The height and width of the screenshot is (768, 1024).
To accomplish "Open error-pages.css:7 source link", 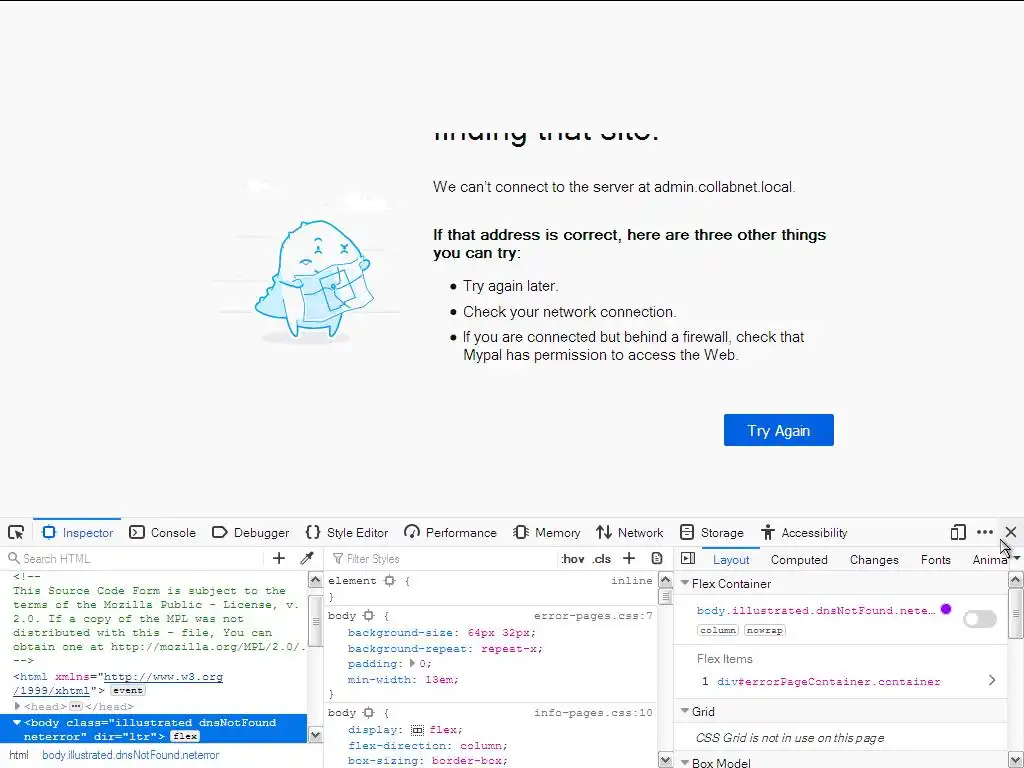I will 593,616.
